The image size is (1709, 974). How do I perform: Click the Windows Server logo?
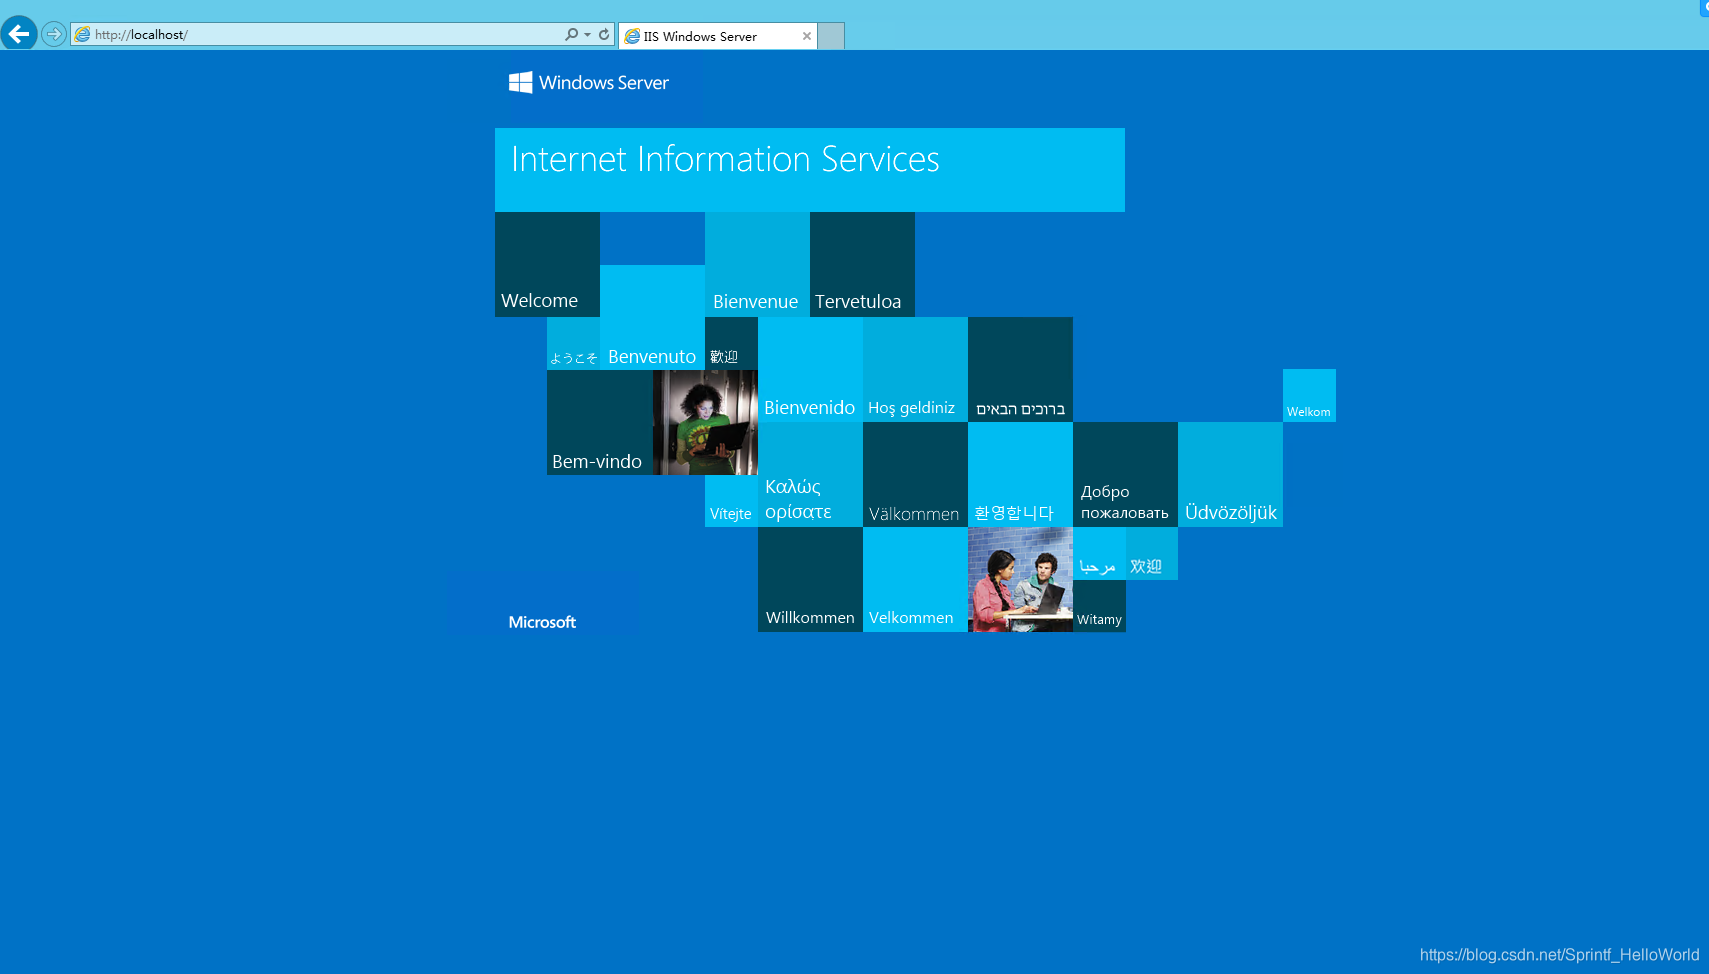(x=589, y=82)
